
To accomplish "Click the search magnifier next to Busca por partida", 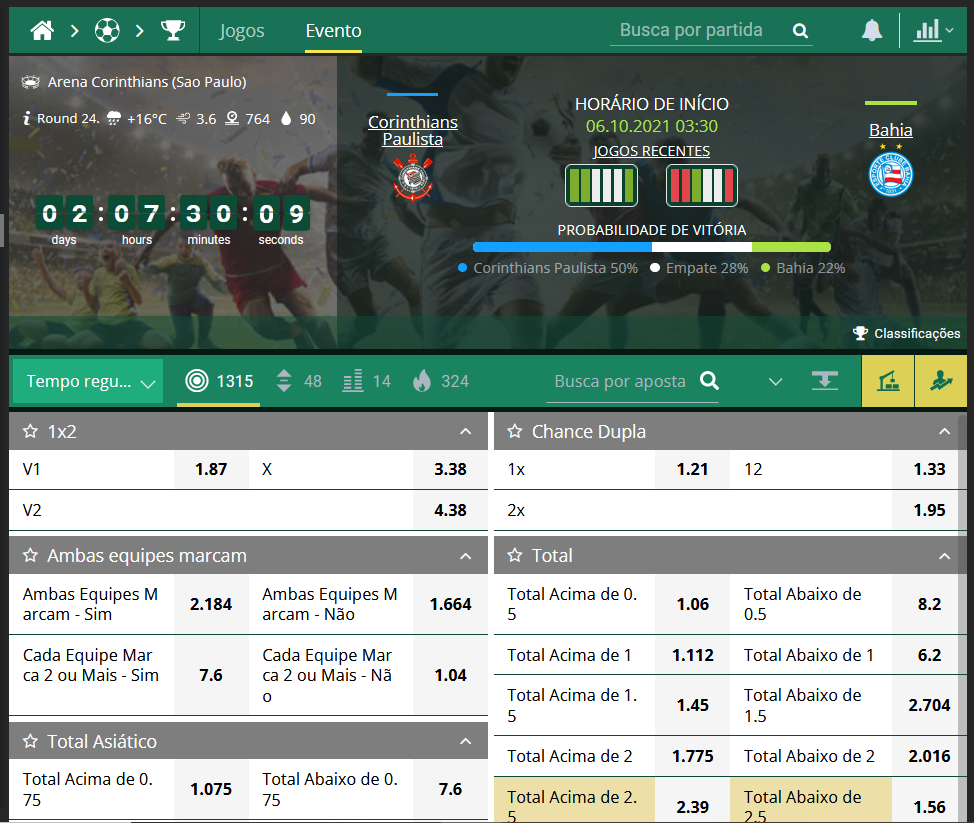I will point(801,30).
